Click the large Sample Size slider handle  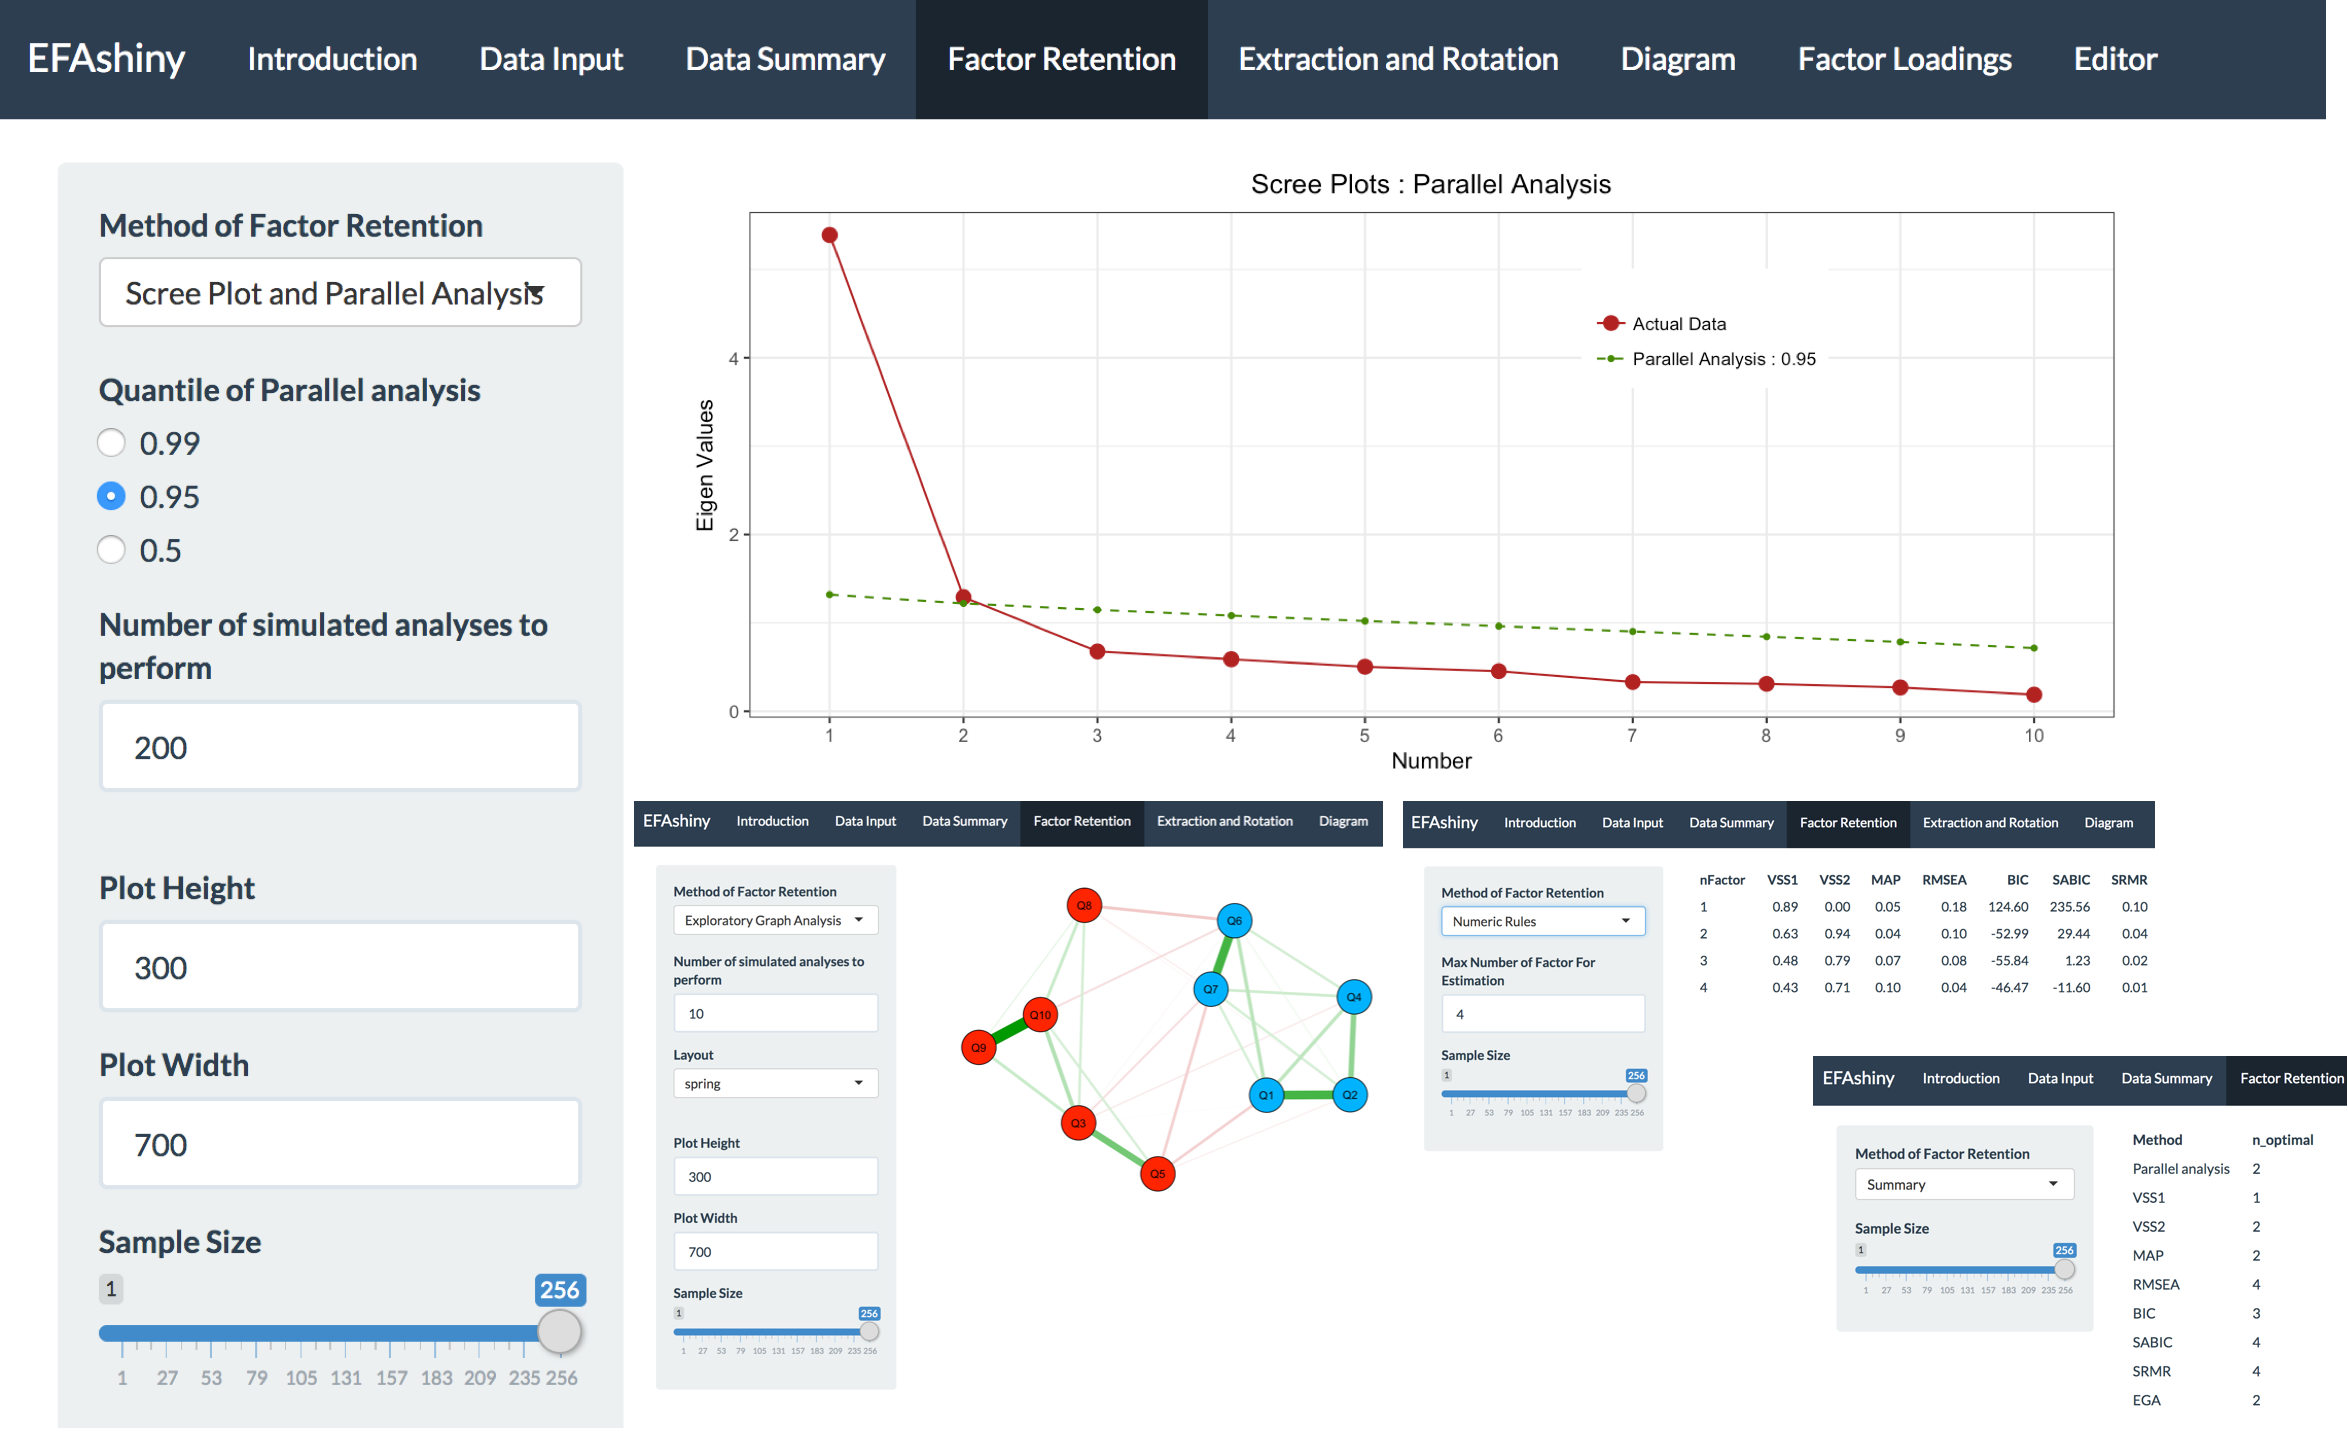559,1331
